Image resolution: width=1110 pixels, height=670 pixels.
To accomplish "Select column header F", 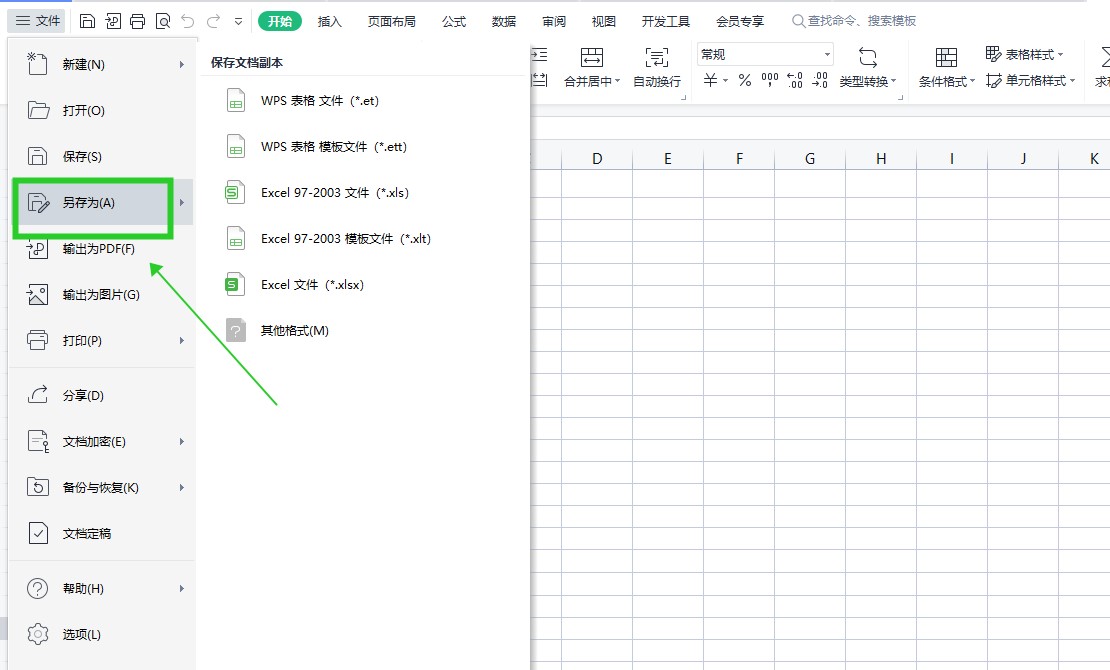I will pos(739,158).
